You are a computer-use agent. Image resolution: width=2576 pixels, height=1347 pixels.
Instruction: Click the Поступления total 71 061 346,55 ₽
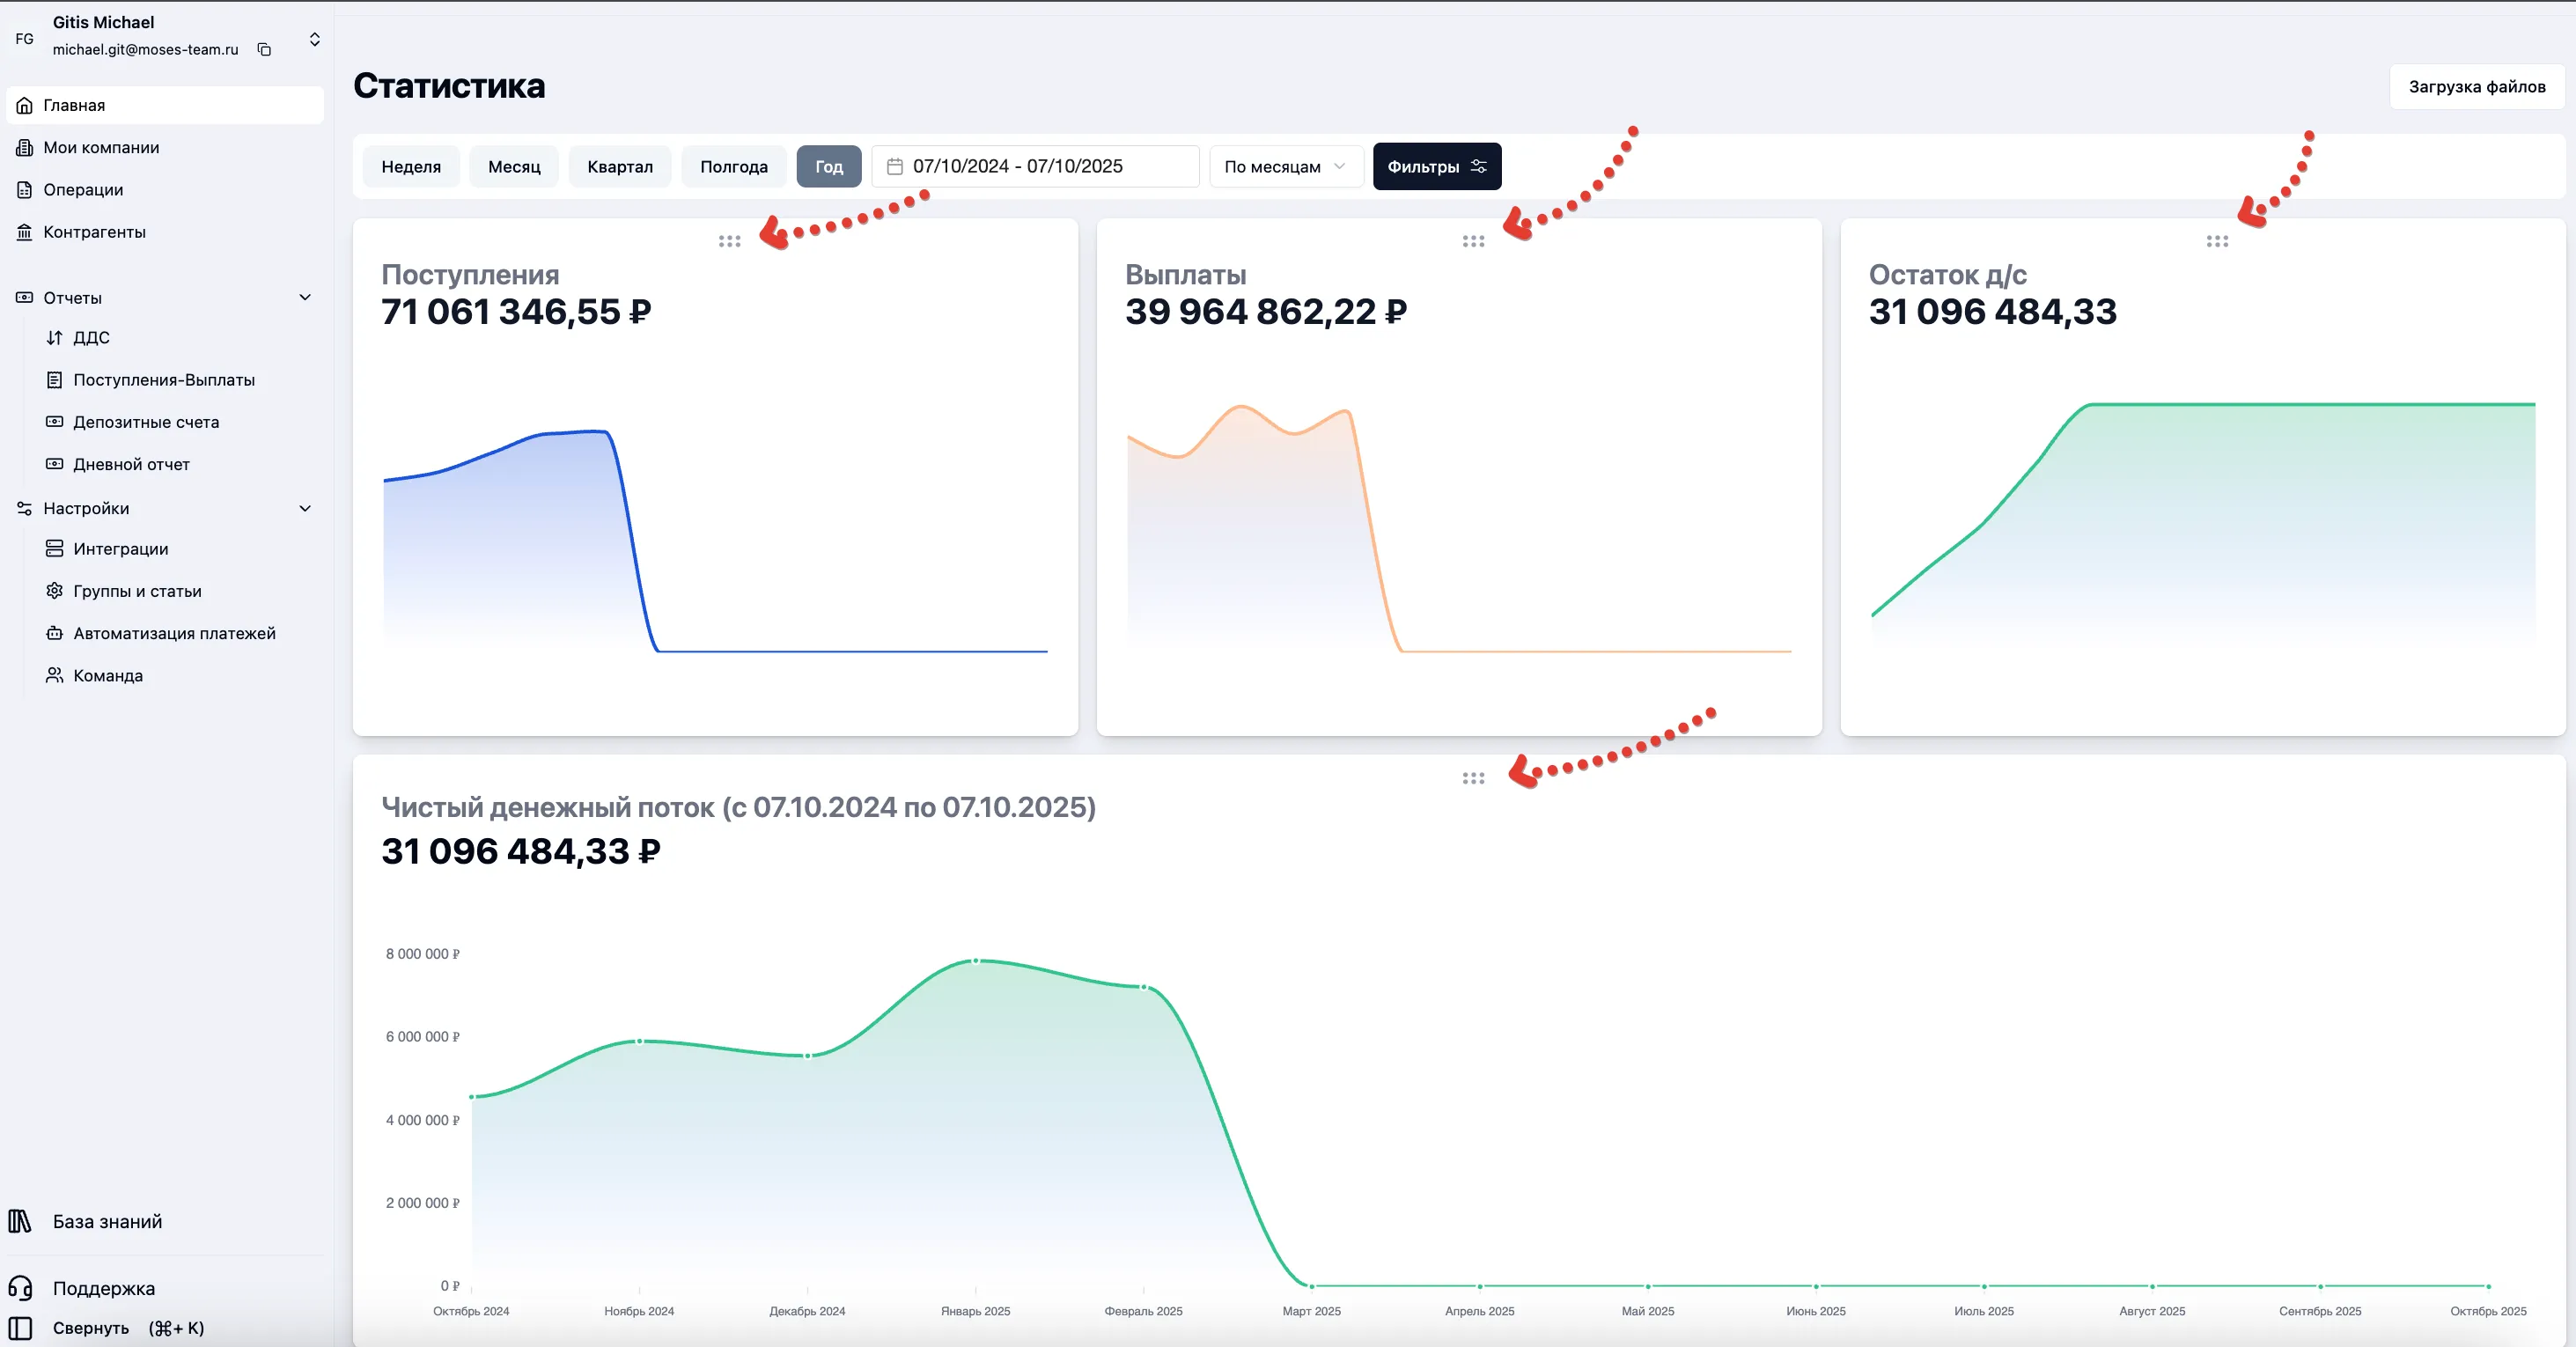[x=516, y=312]
